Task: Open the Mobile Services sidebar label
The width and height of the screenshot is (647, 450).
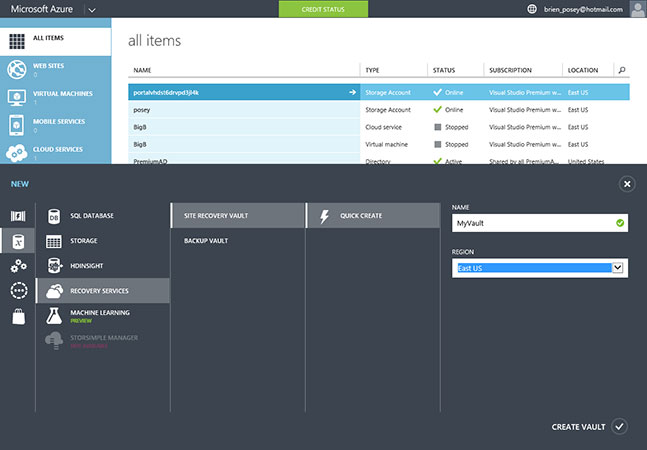Action: click(x=59, y=121)
